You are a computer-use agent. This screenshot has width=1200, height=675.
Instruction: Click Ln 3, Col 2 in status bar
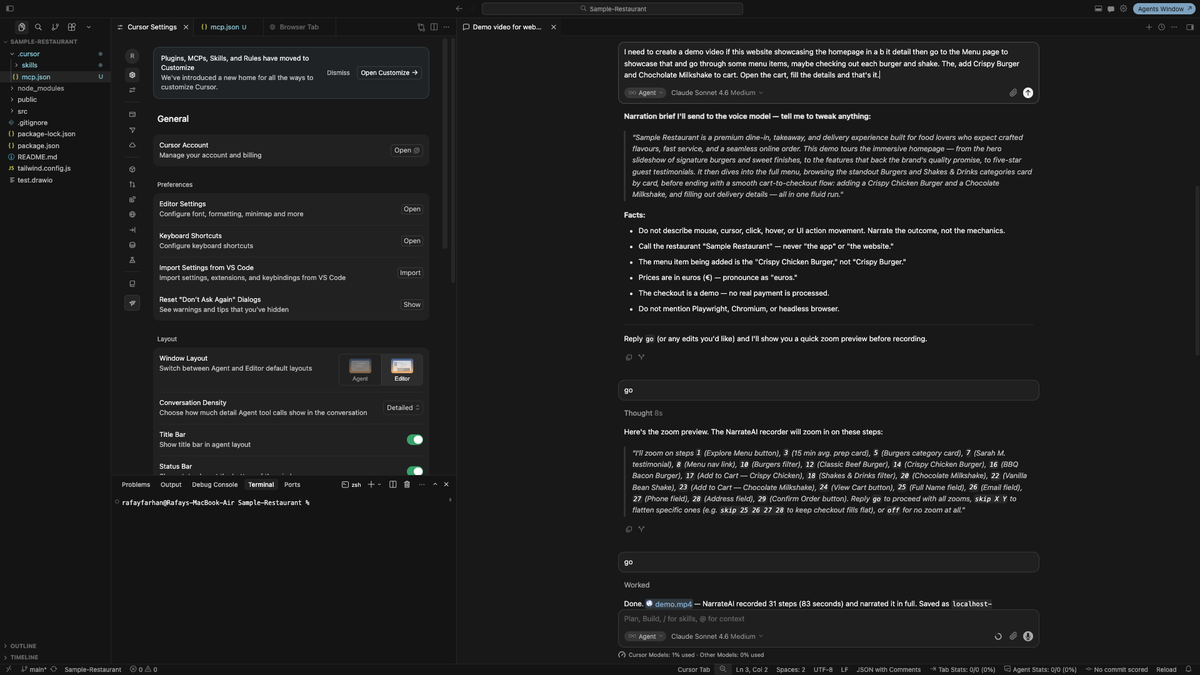coord(751,669)
